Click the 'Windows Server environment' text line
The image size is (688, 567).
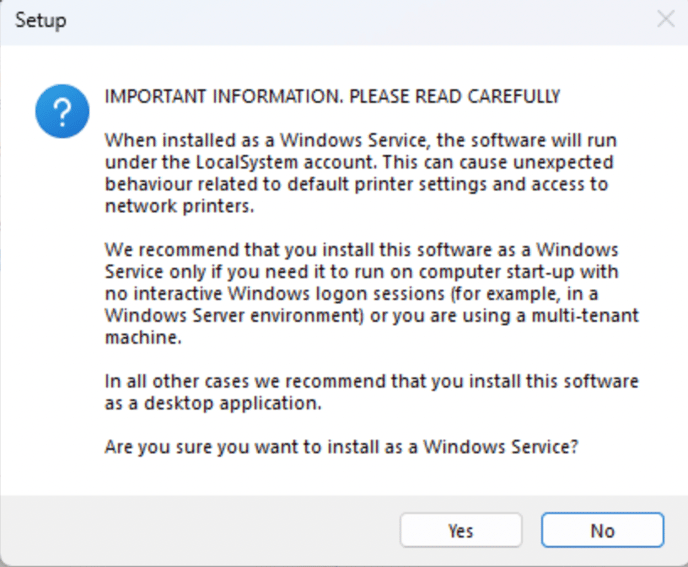point(372,316)
